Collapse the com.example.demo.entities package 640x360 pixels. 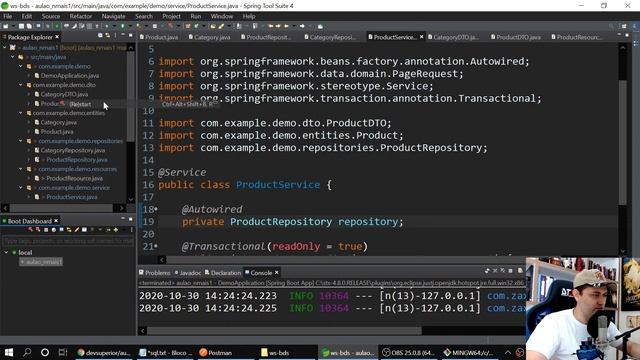click(x=21, y=113)
